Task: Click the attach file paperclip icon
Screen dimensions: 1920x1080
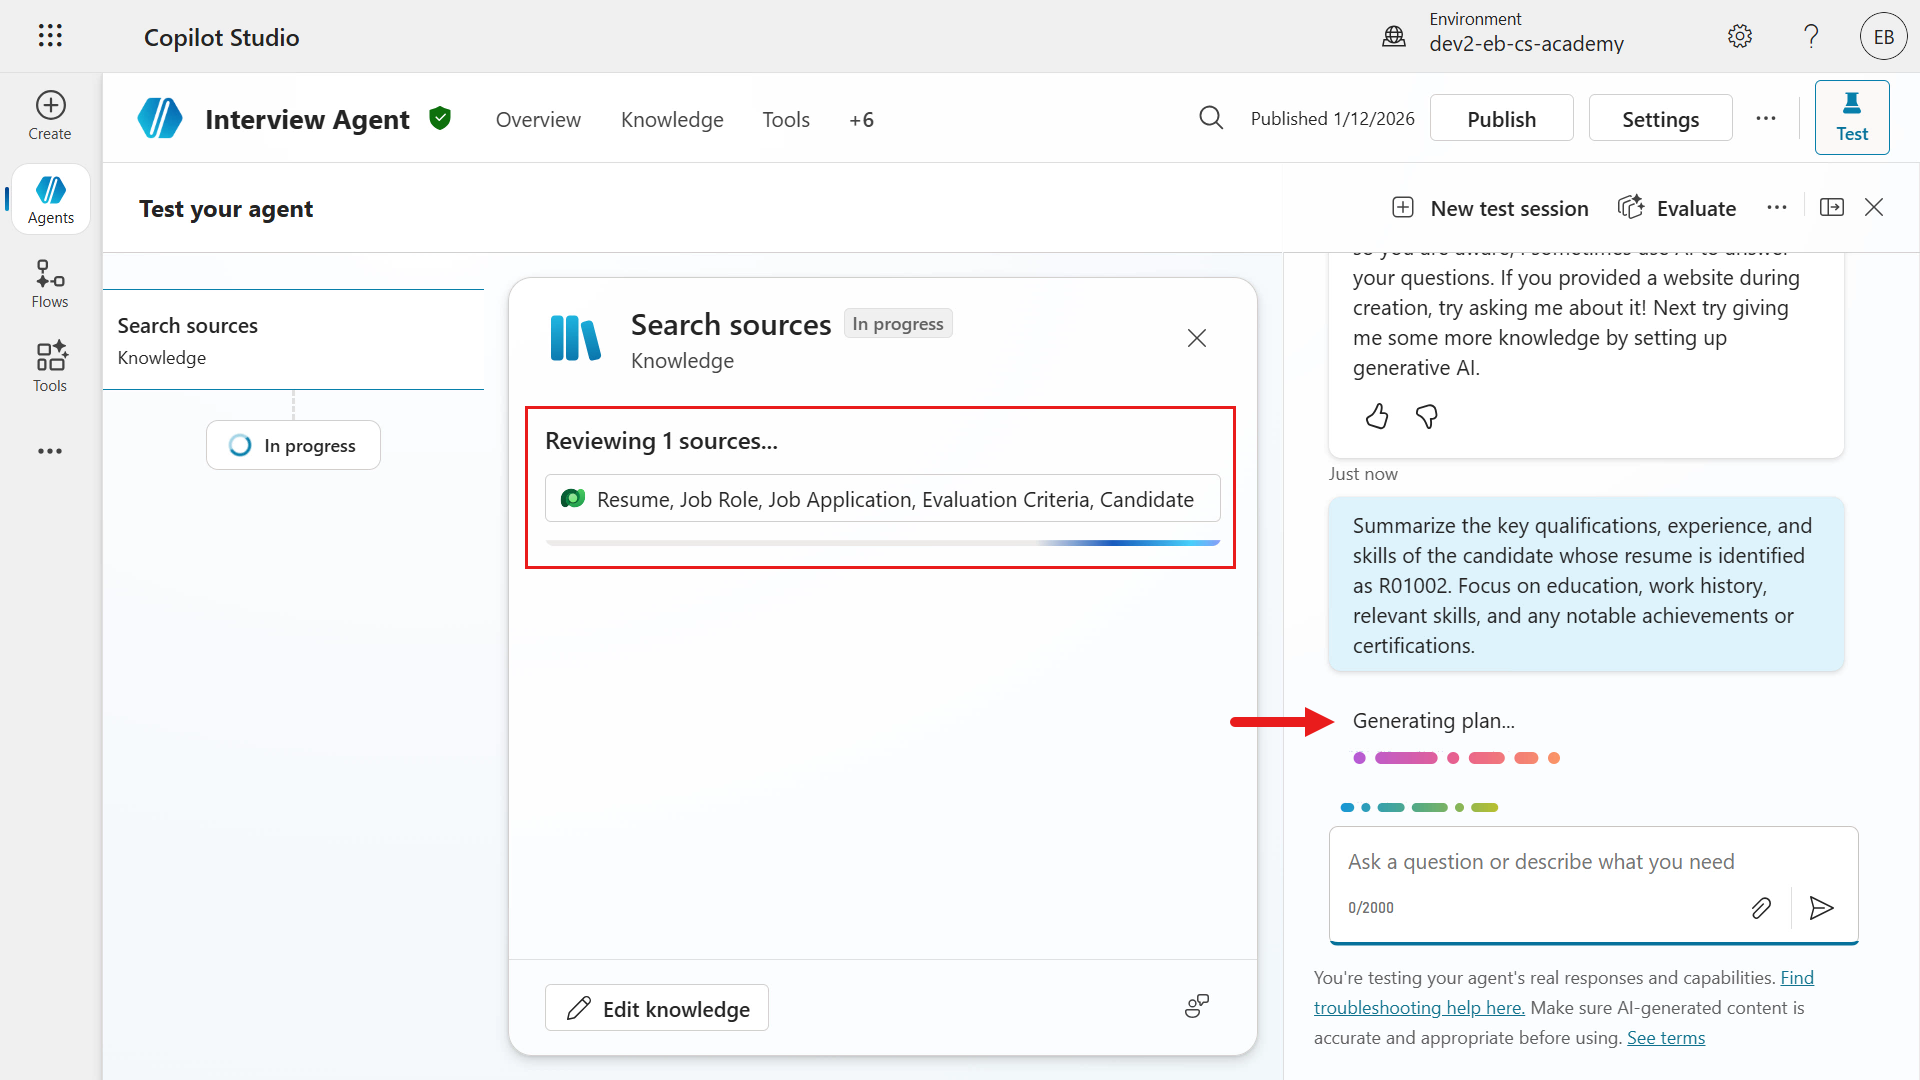Action: [x=1761, y=907]
